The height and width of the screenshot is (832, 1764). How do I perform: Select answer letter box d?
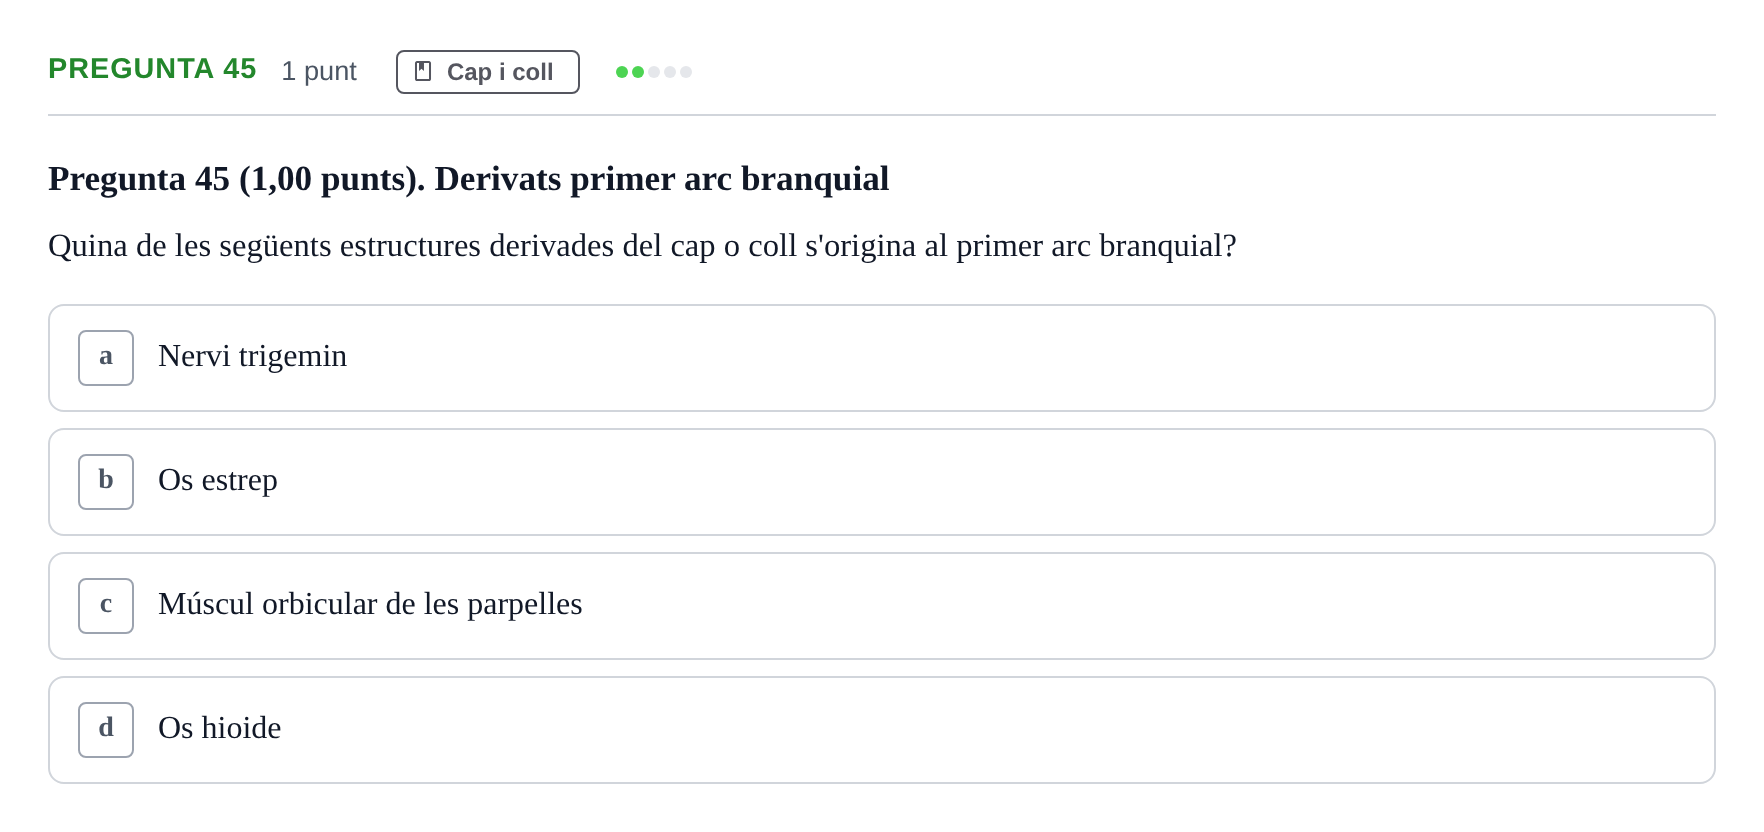(x=106, y=730)
